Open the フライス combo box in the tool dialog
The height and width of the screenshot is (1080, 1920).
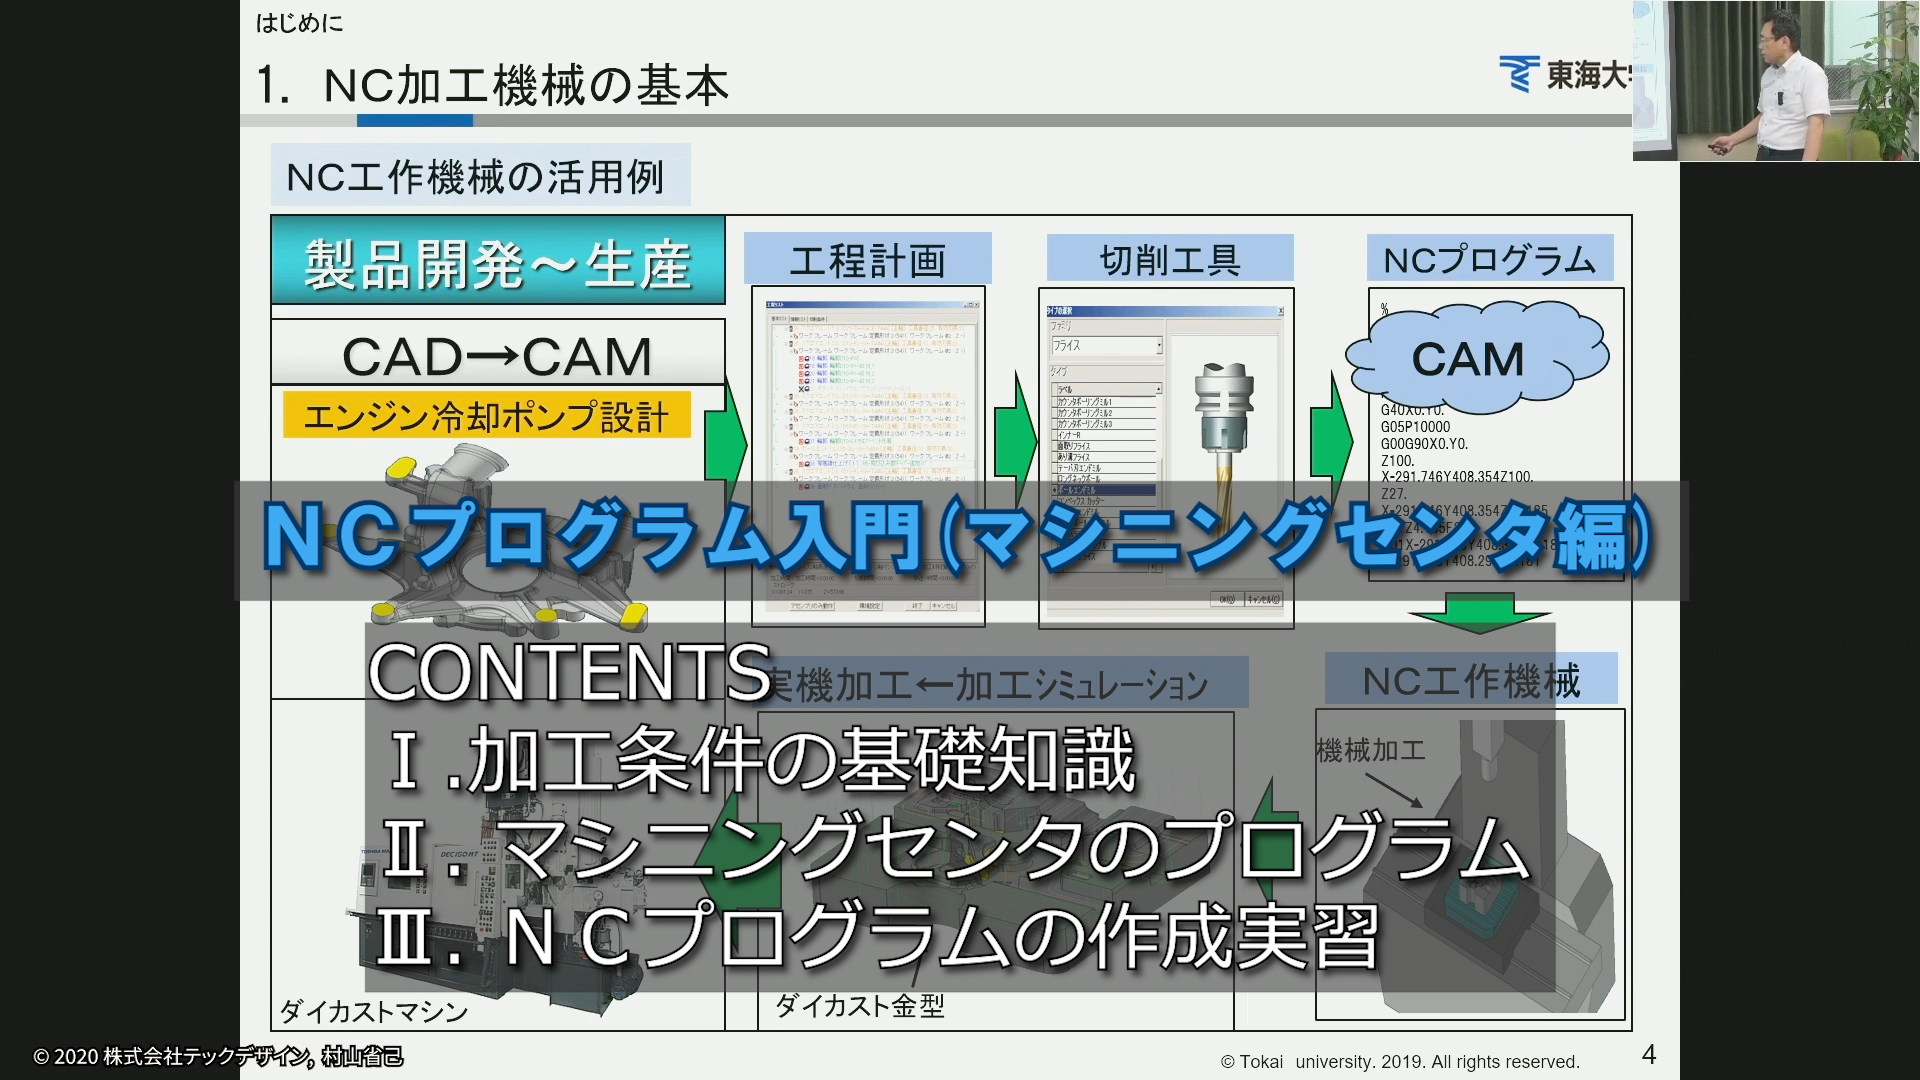coord(1106,346)
